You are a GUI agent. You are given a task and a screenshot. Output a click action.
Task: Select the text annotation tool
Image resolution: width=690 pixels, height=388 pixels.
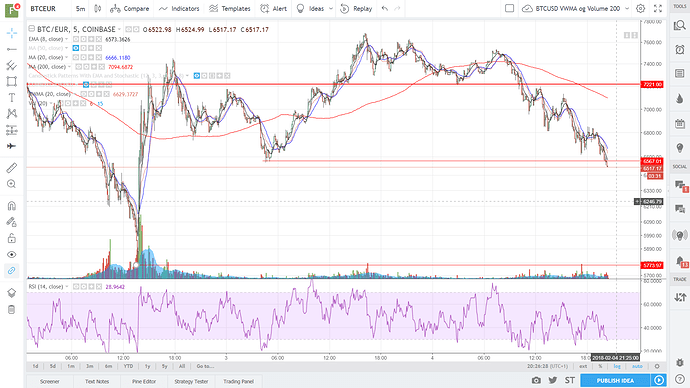11,98
